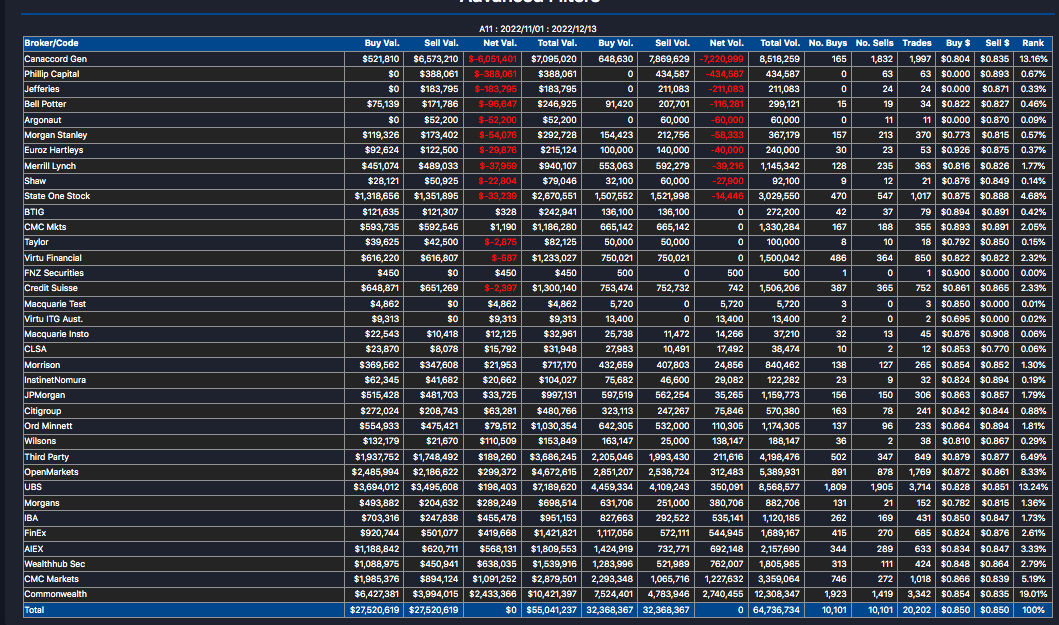This screenshot has height=625, width=1059.
Task: Sort table by Broker/Code column header
Action: click(51, 43)
